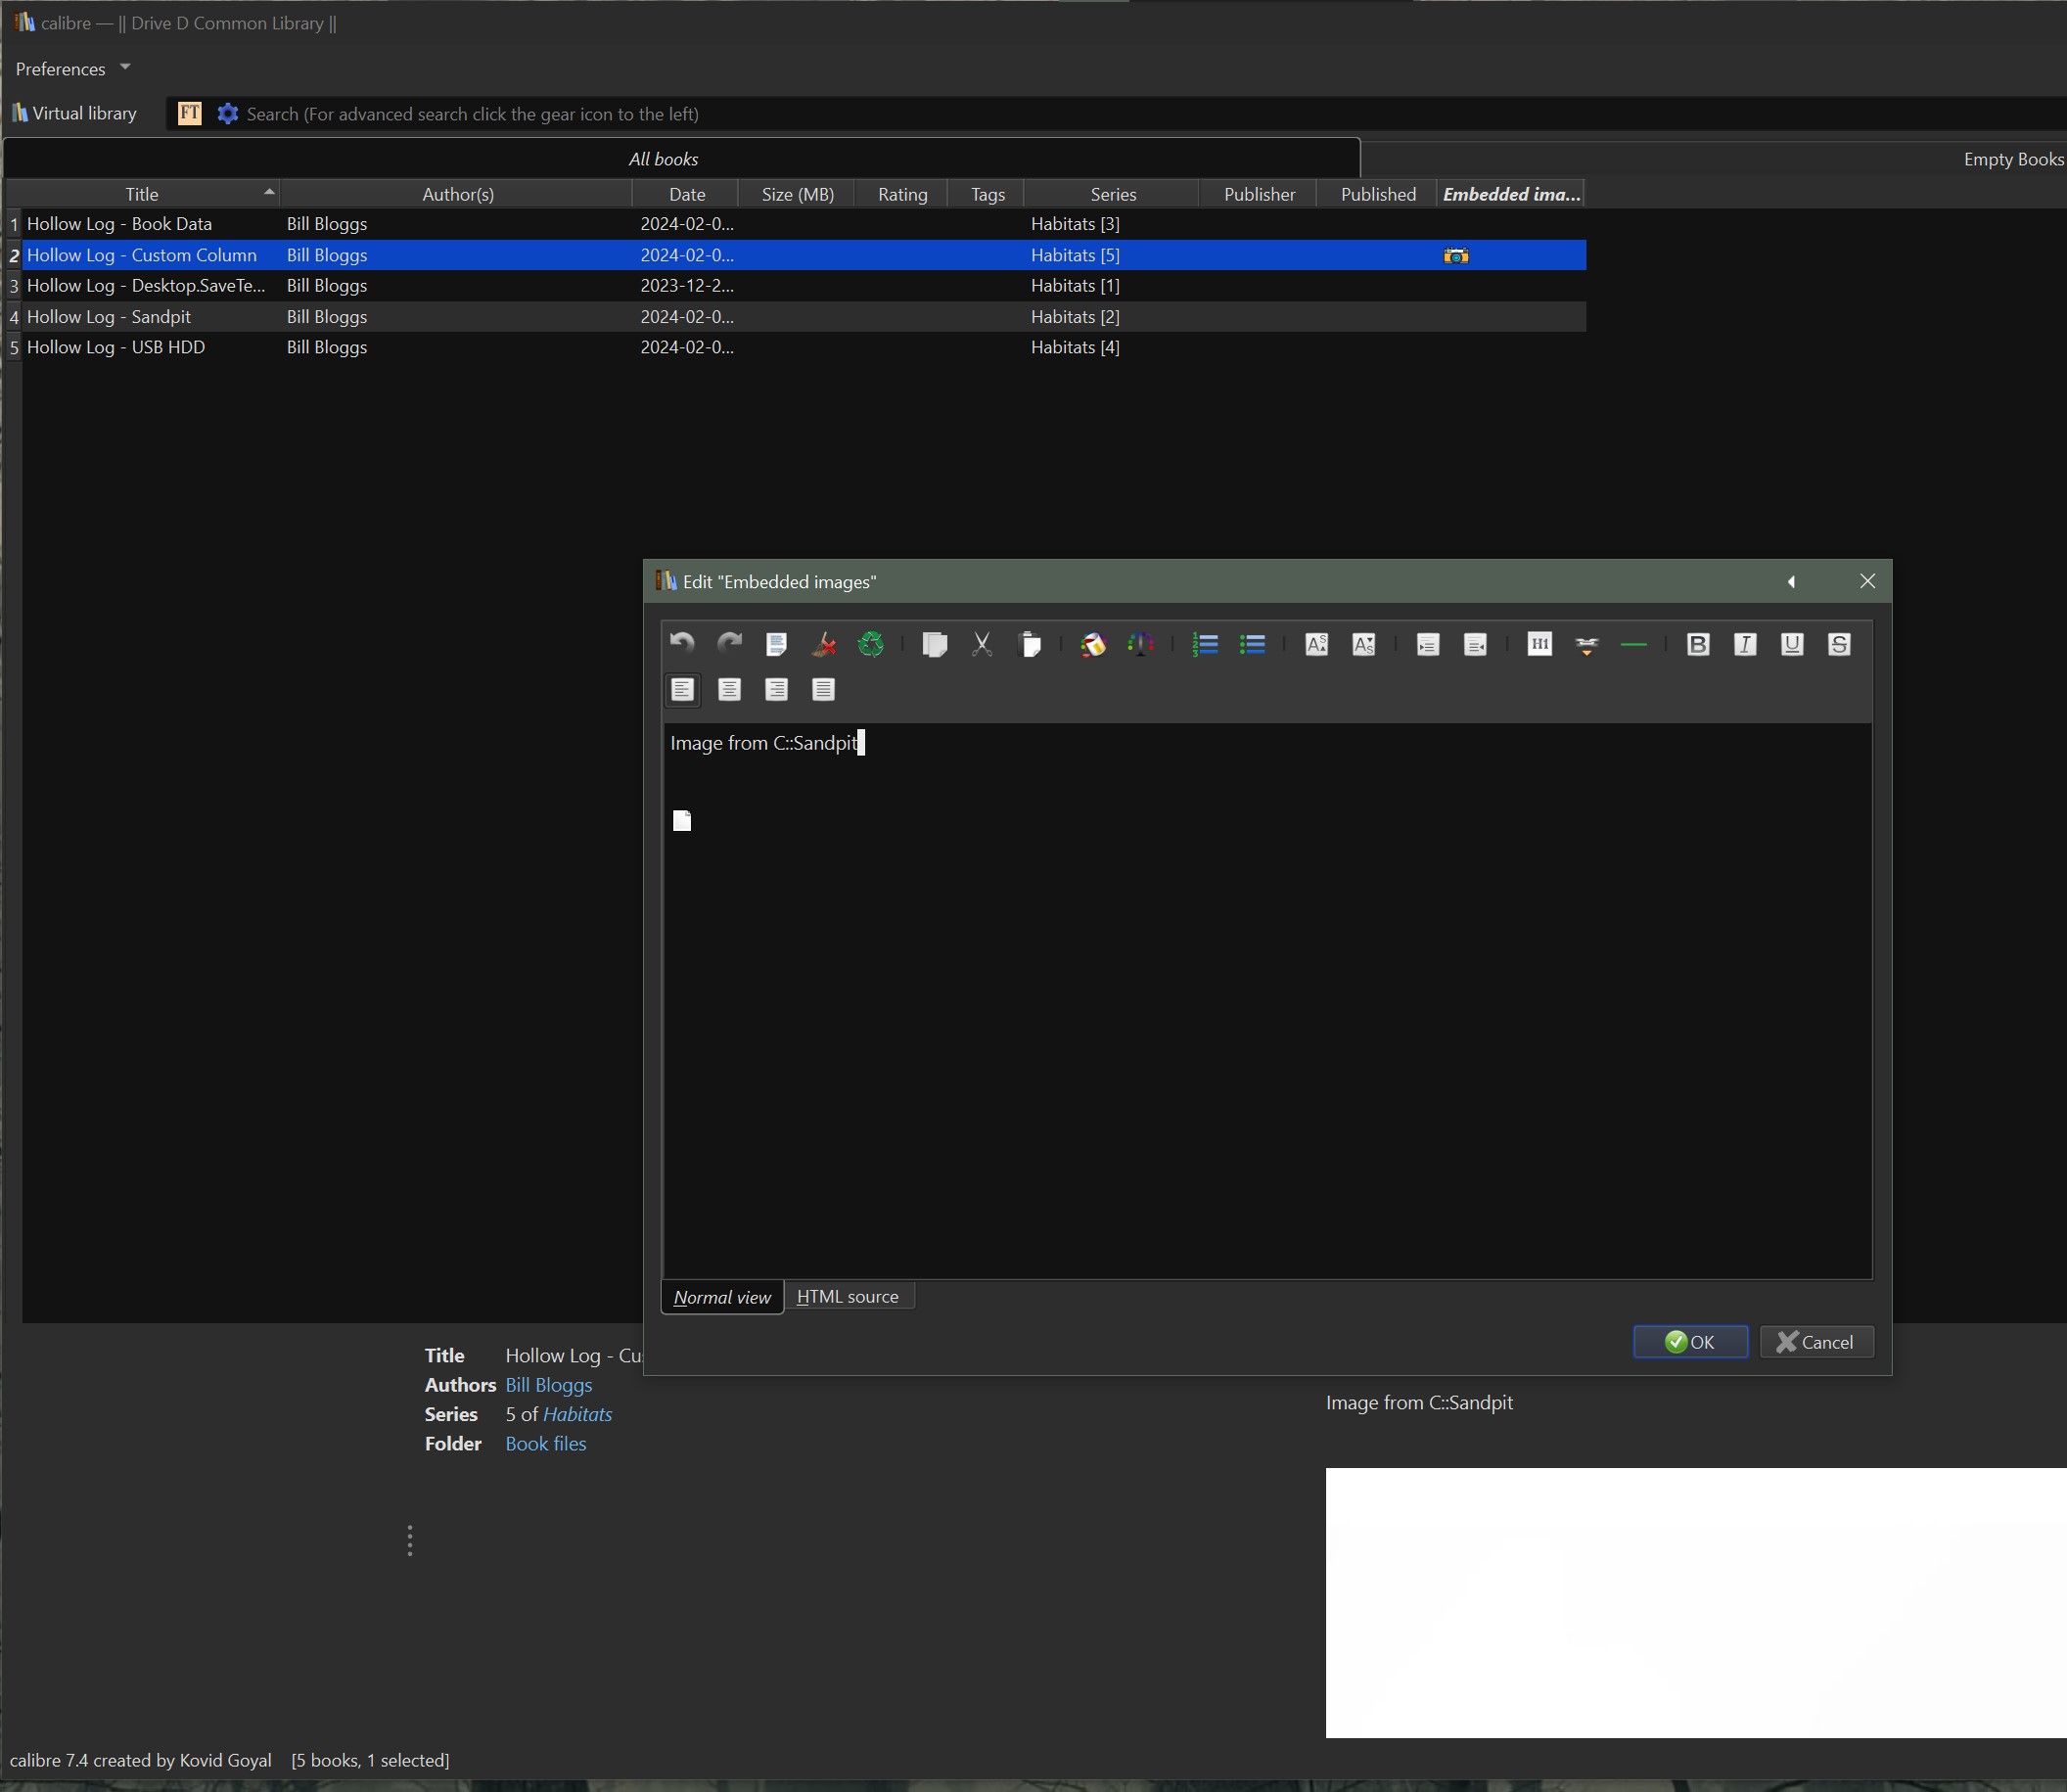Viewport: 2067px width, 1792px height.
Task: Toggle bold formatting
Action: [1697, 644]
